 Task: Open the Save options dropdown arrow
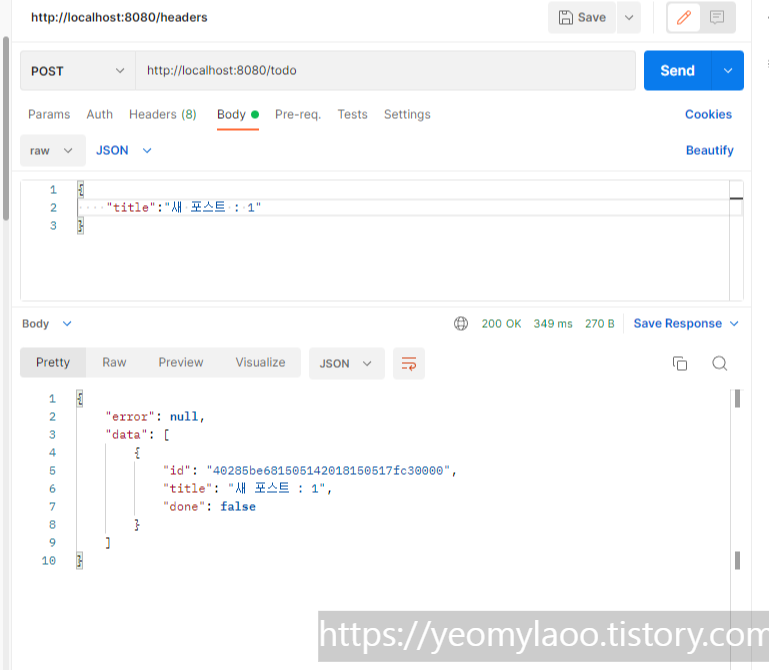629,18
